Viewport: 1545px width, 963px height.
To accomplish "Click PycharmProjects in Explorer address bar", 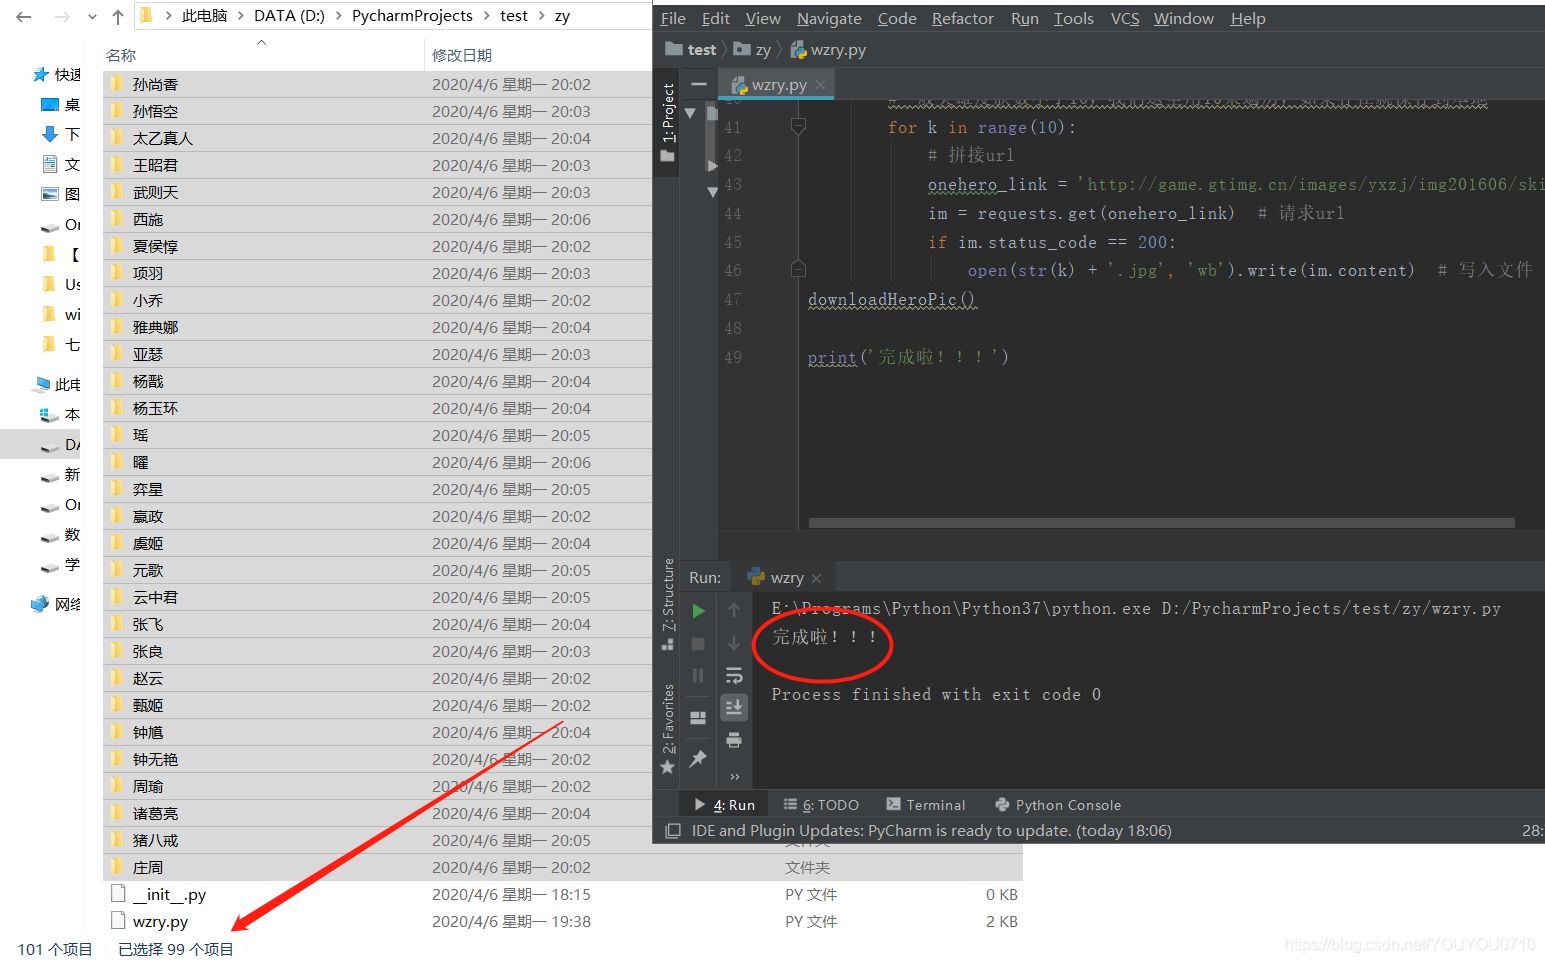I will [412, 16].
